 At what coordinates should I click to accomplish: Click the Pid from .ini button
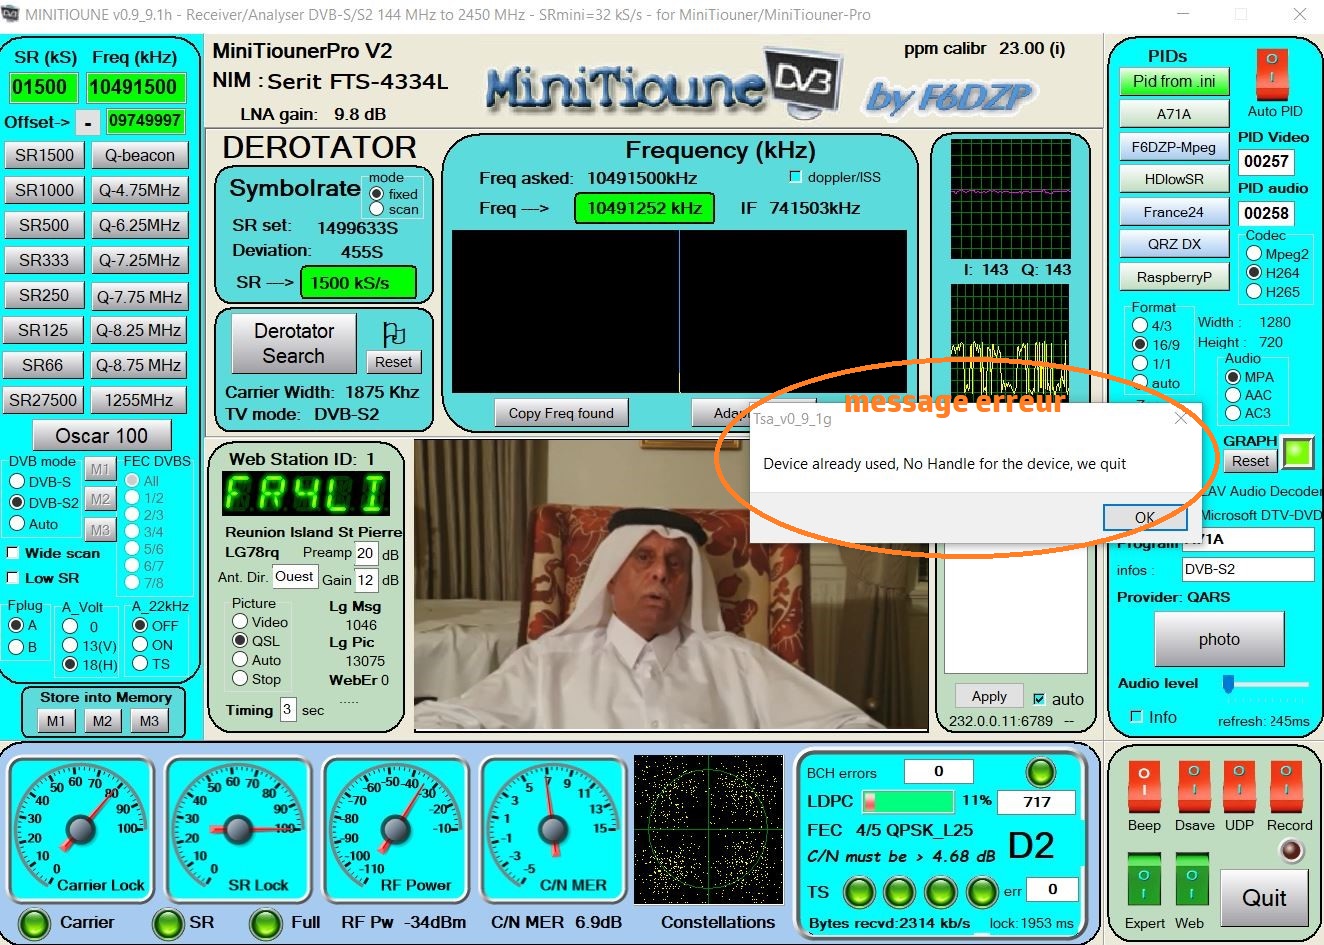point(1174,82)
